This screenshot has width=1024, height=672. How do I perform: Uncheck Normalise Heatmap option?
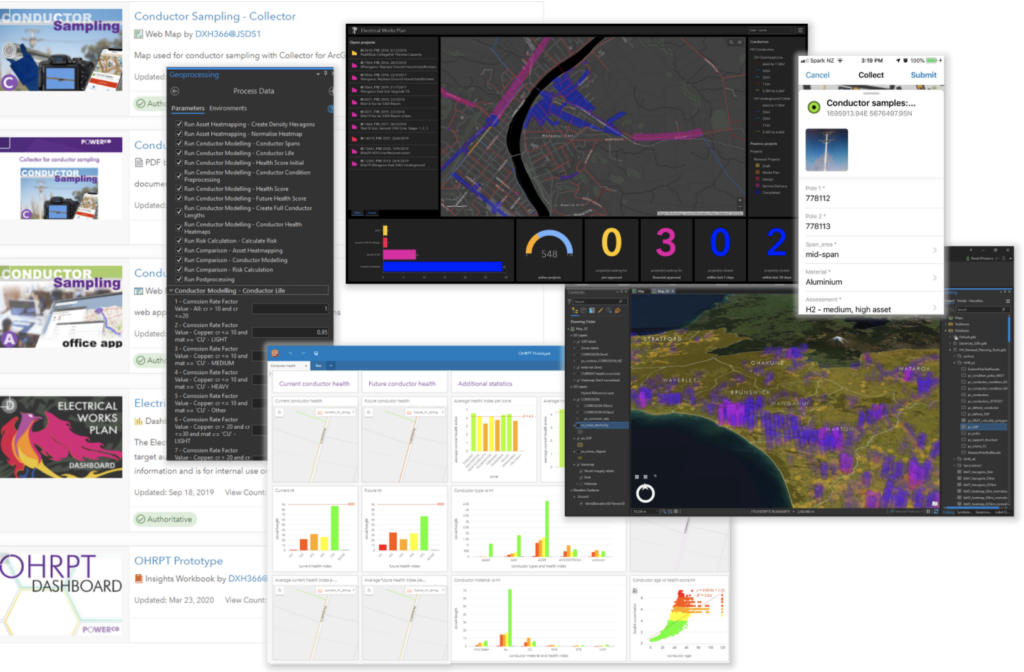pyautogui.click(x=179, y=134)
